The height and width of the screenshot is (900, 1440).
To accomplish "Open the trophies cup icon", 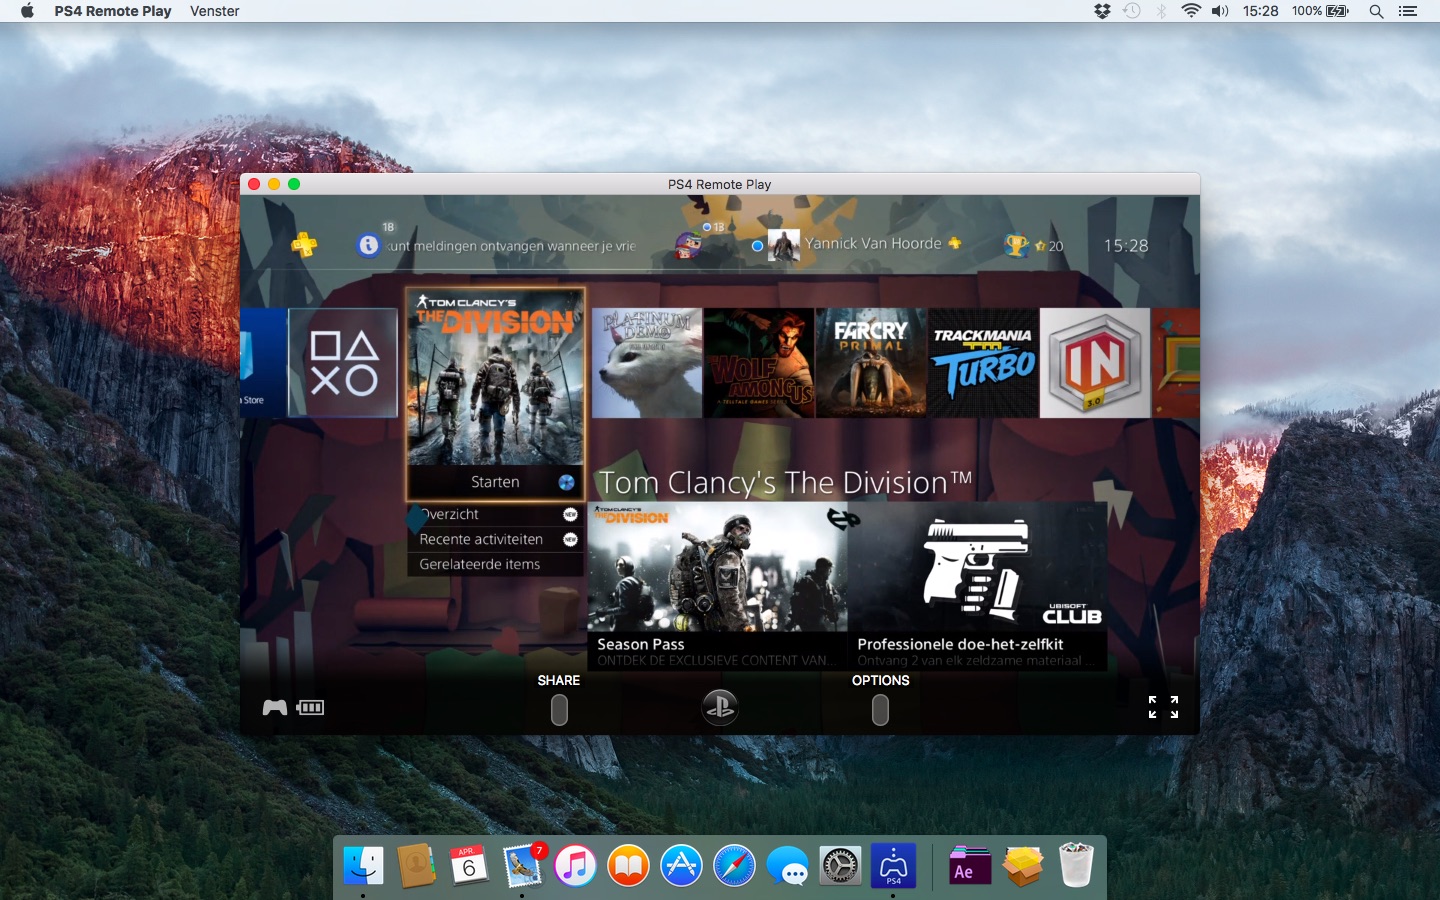I will (x=1016, y=245).
